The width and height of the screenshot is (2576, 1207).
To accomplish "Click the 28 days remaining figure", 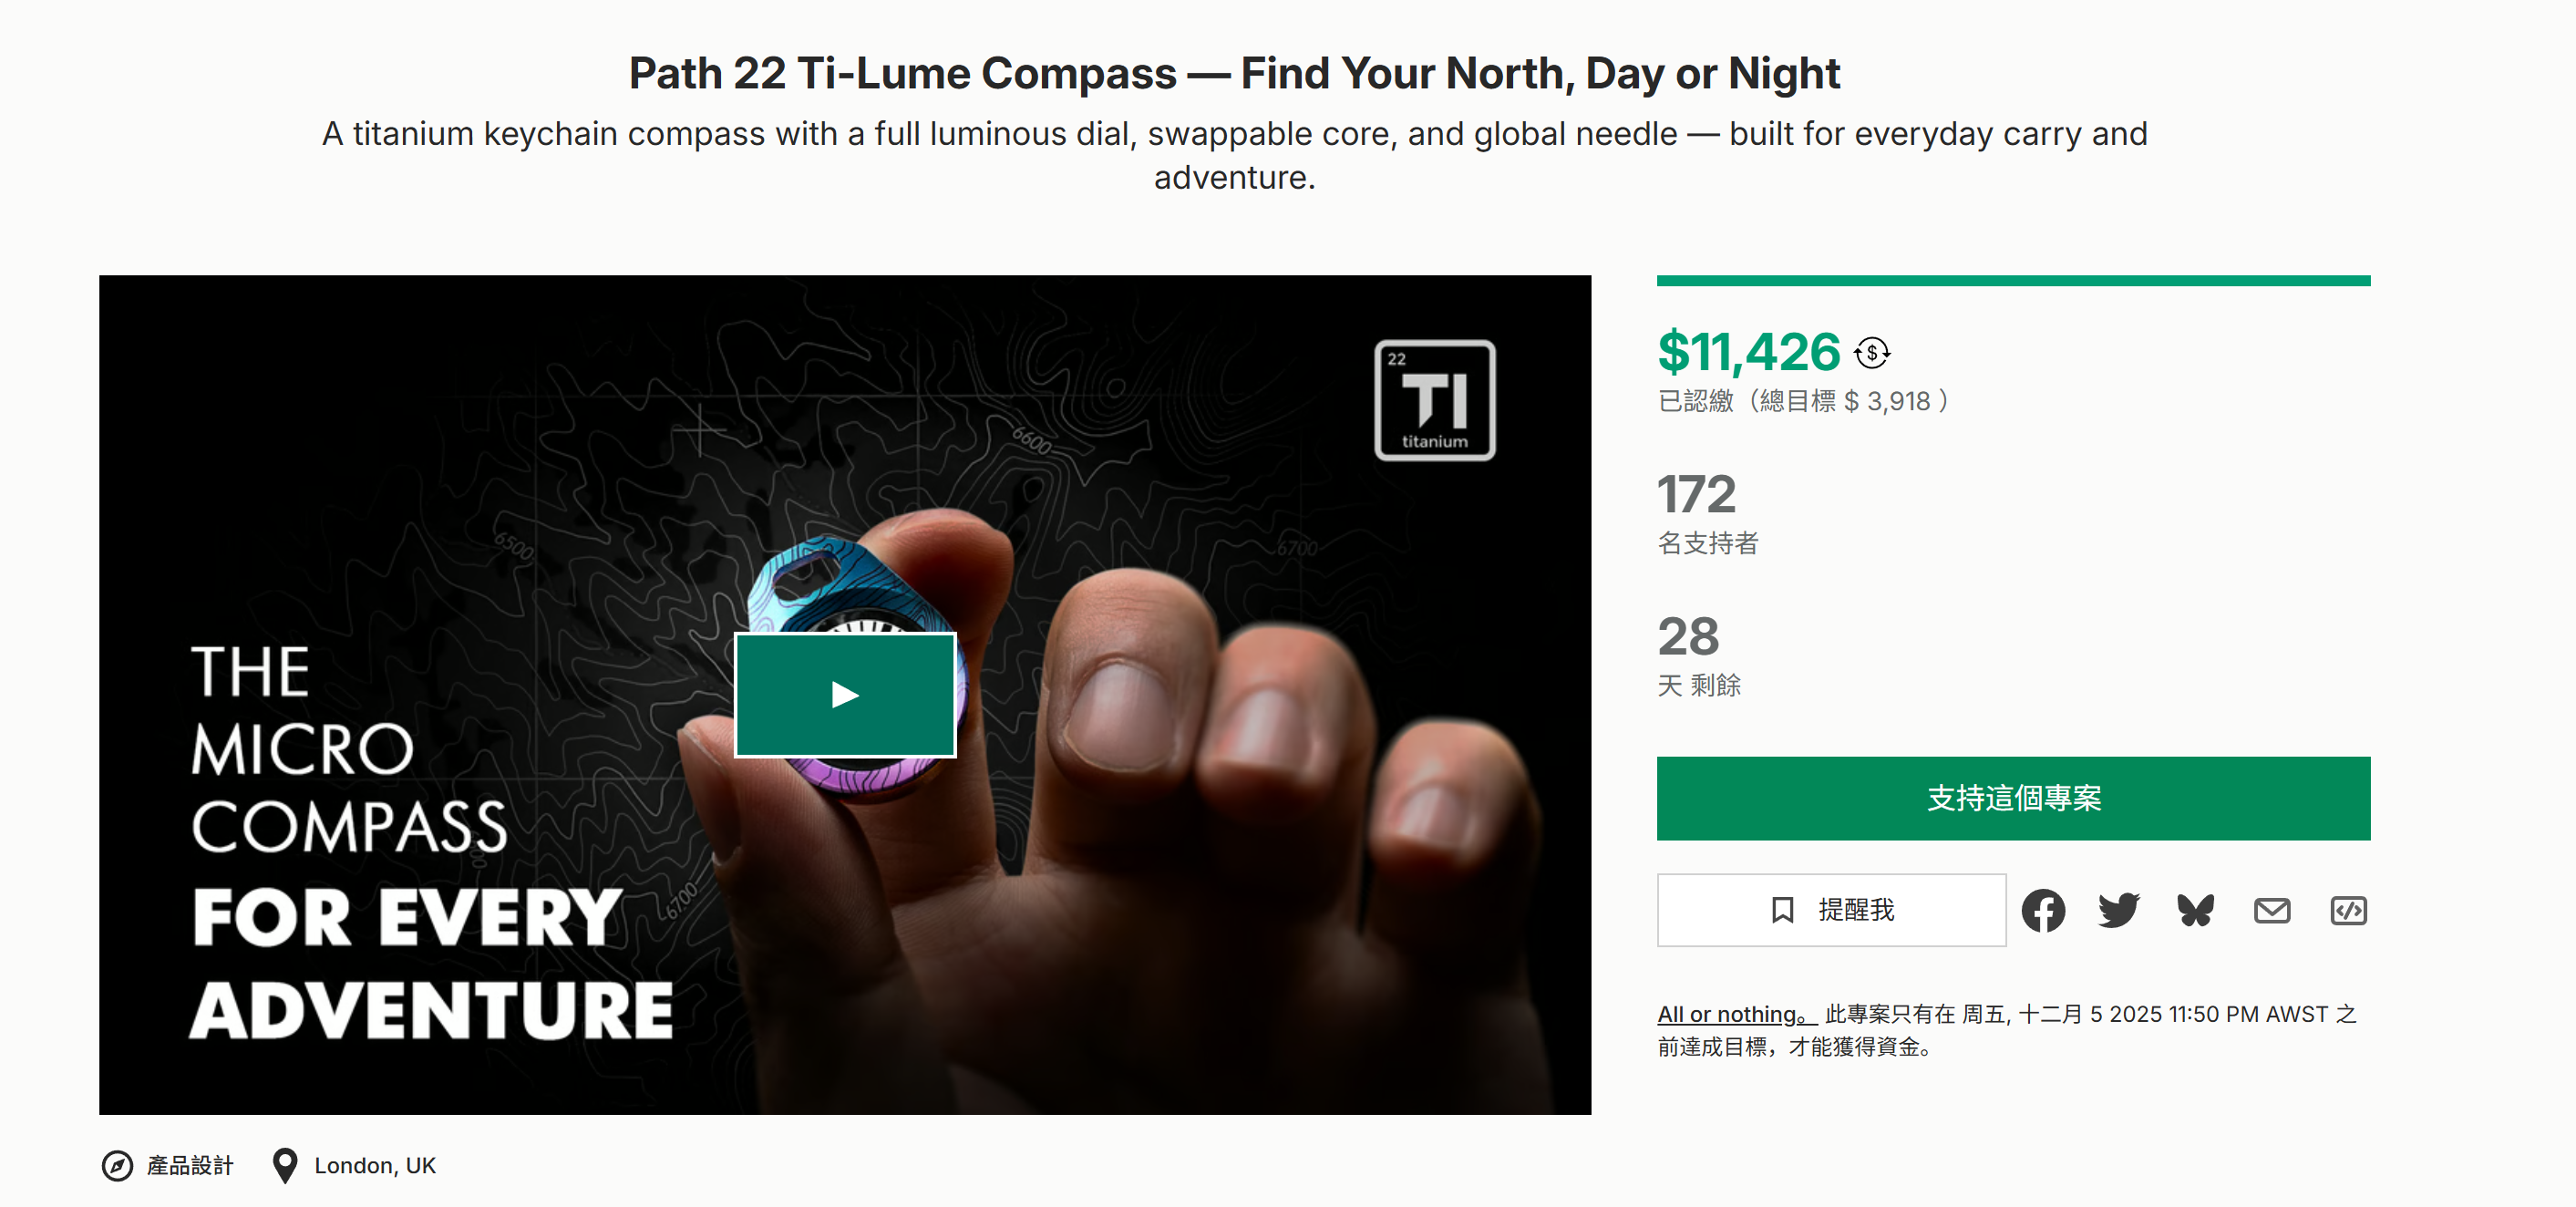I will click(x=1689, y=636).
